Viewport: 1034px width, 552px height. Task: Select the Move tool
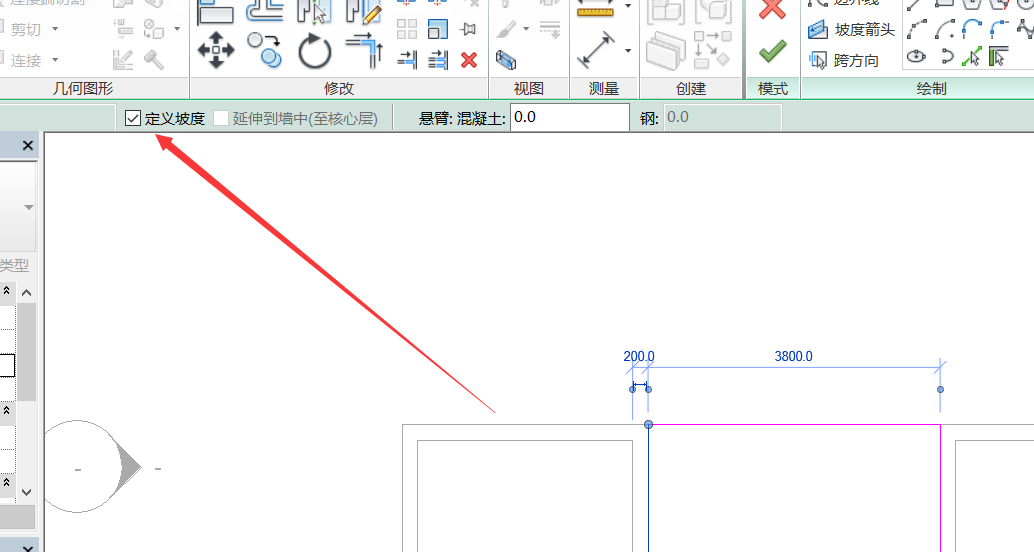pyautogui.click(x=216, y=51)
